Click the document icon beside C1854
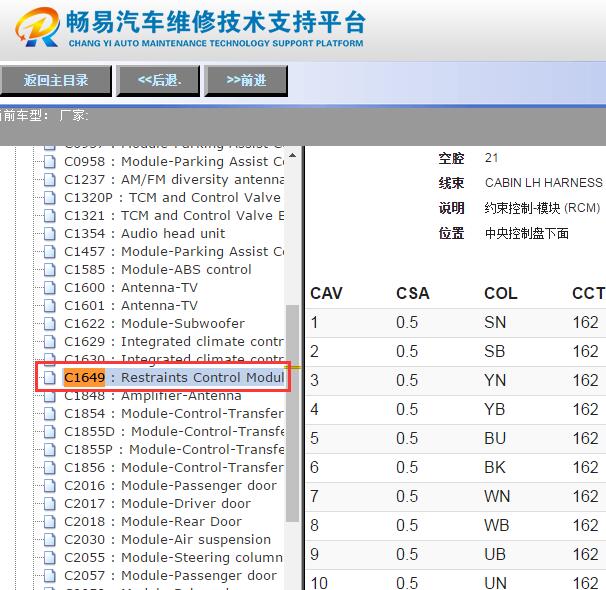606x590 pixels. pos(49,414)
